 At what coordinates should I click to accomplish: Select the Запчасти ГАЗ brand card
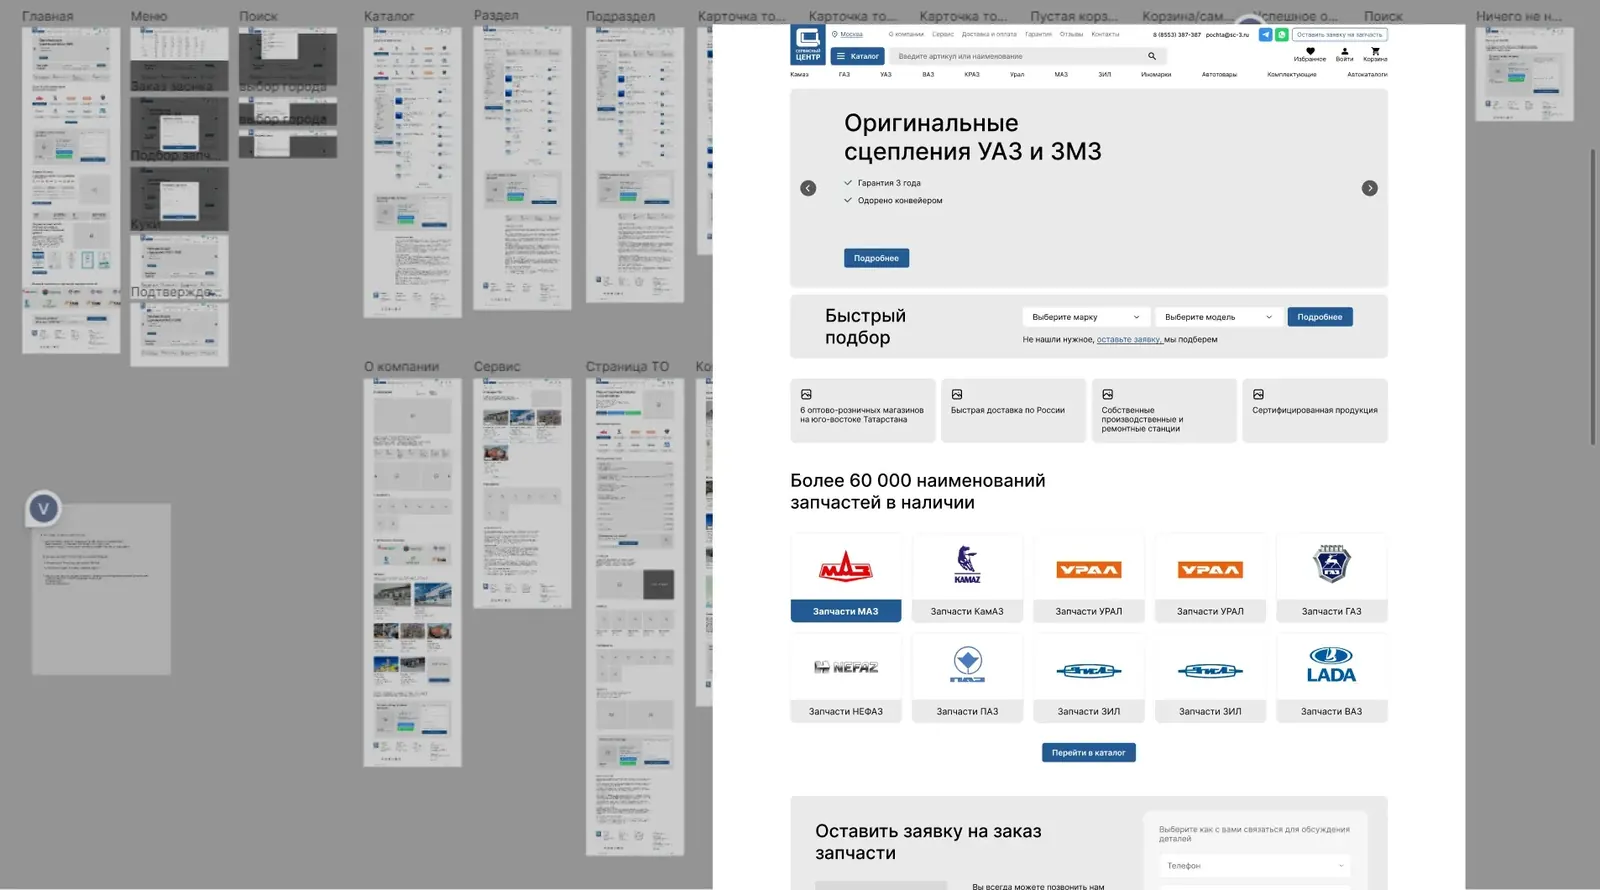pyautogui.click(x=1332, y=578)
